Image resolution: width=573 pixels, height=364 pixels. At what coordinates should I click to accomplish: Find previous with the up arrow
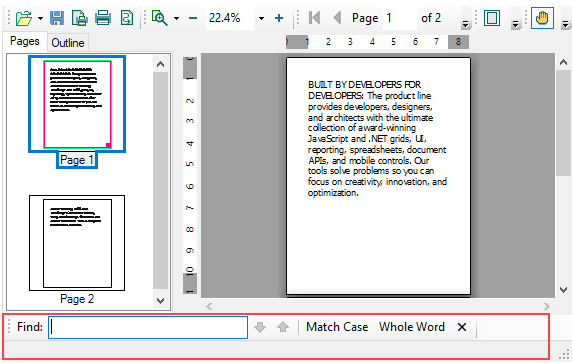coord(283,327)
